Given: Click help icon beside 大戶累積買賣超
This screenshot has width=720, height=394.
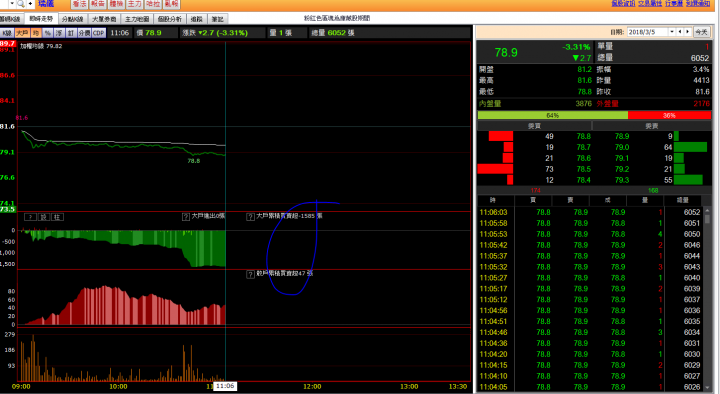Looking at the screenshot, I should click(251, 217).
